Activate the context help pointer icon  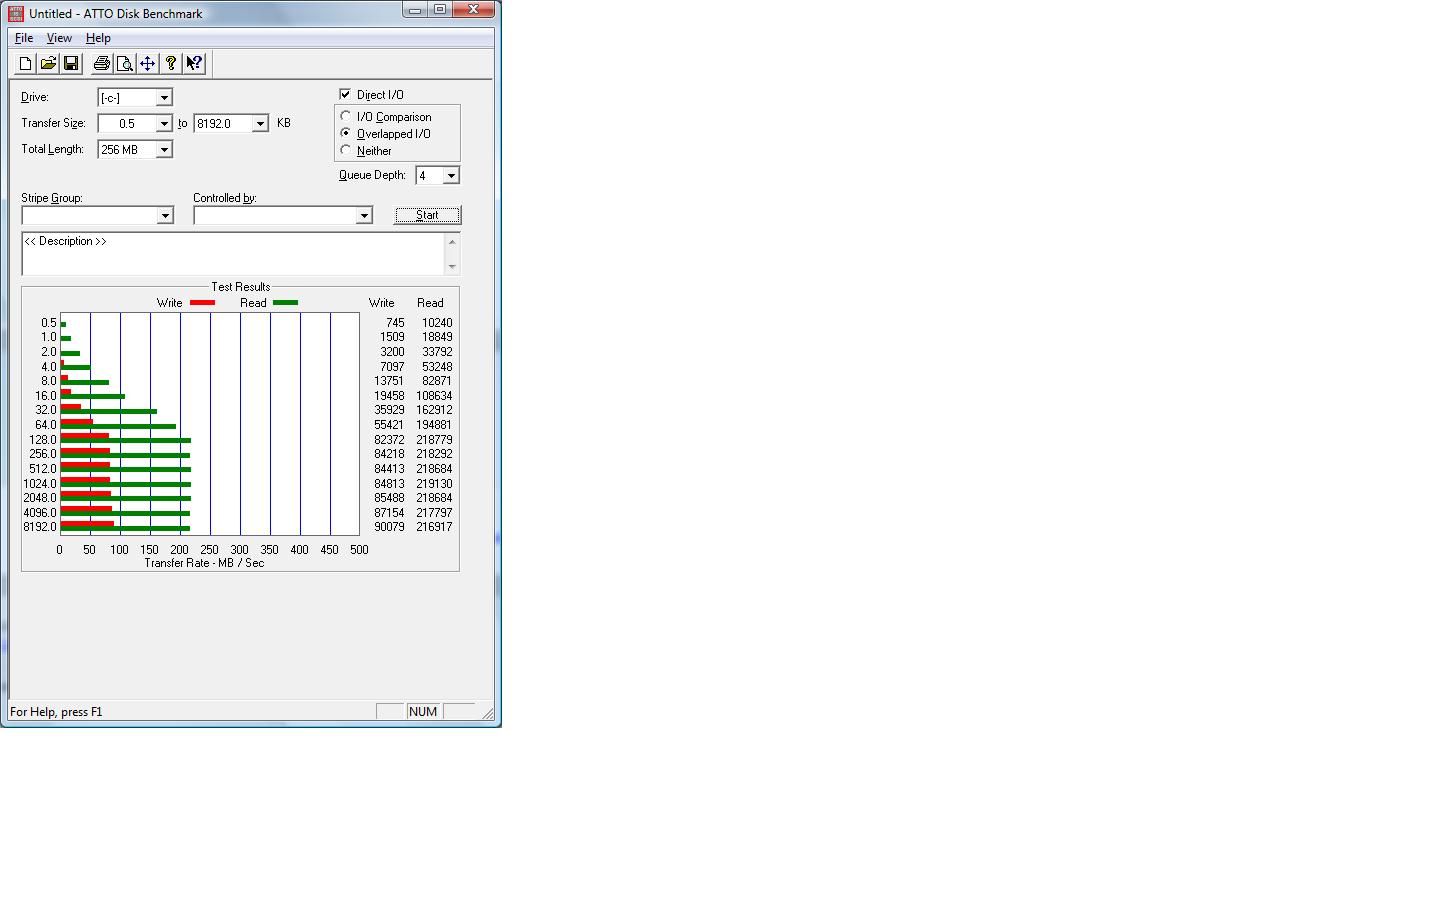194,63
